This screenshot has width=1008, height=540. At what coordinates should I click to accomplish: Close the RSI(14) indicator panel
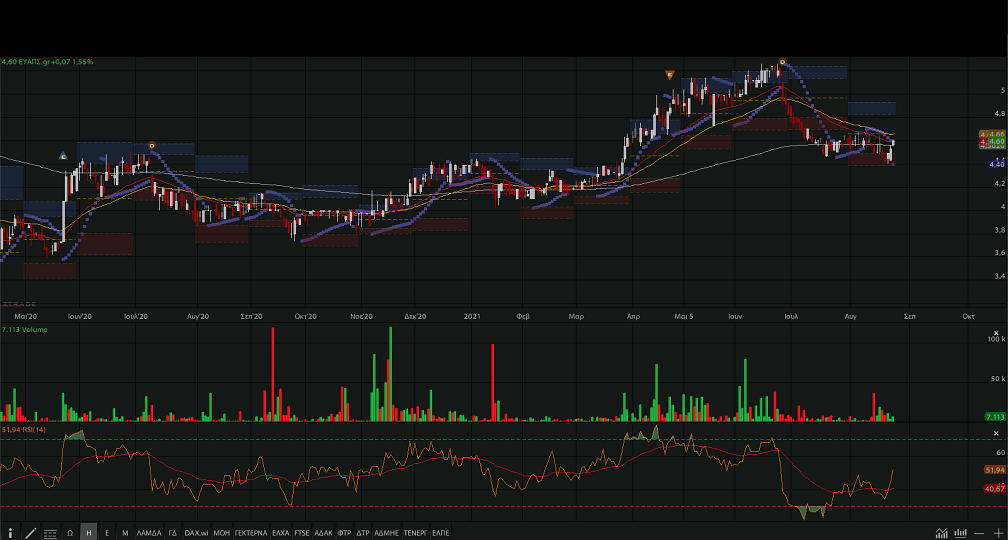997,433
